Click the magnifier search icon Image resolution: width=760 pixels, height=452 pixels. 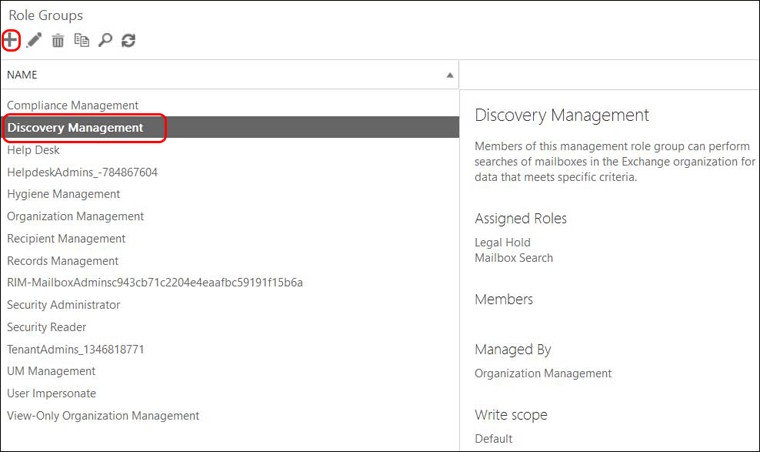pyautogui.click(x=104, y=41)
